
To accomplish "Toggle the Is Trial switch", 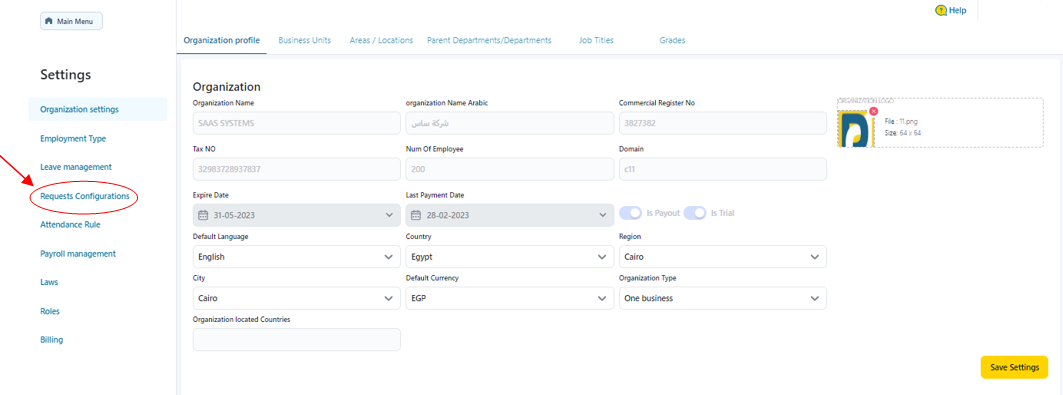I will point(695,213).
